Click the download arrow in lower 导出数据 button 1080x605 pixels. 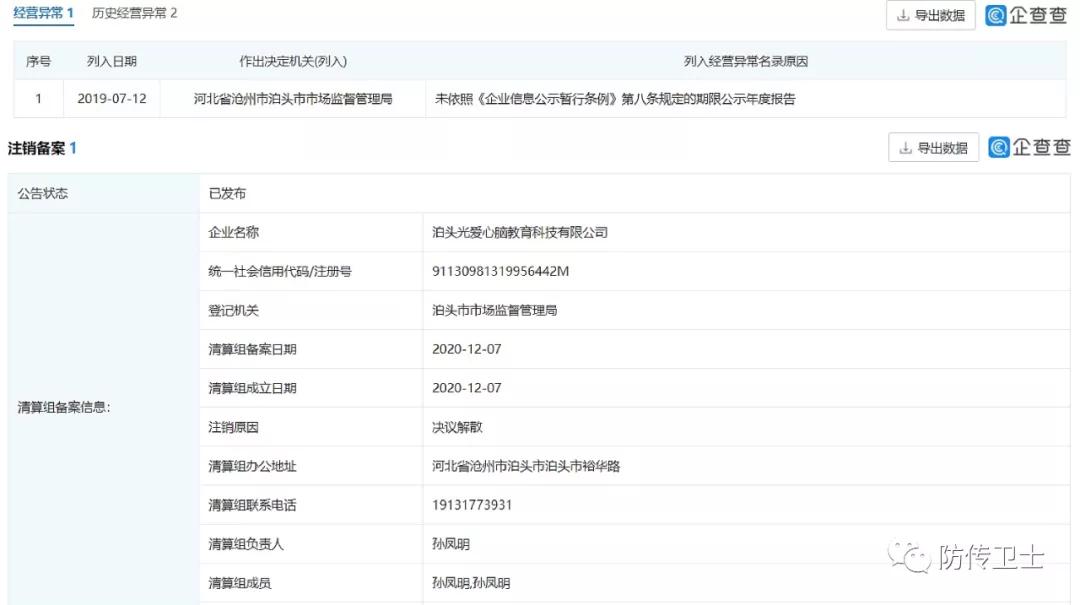[904, 147]
